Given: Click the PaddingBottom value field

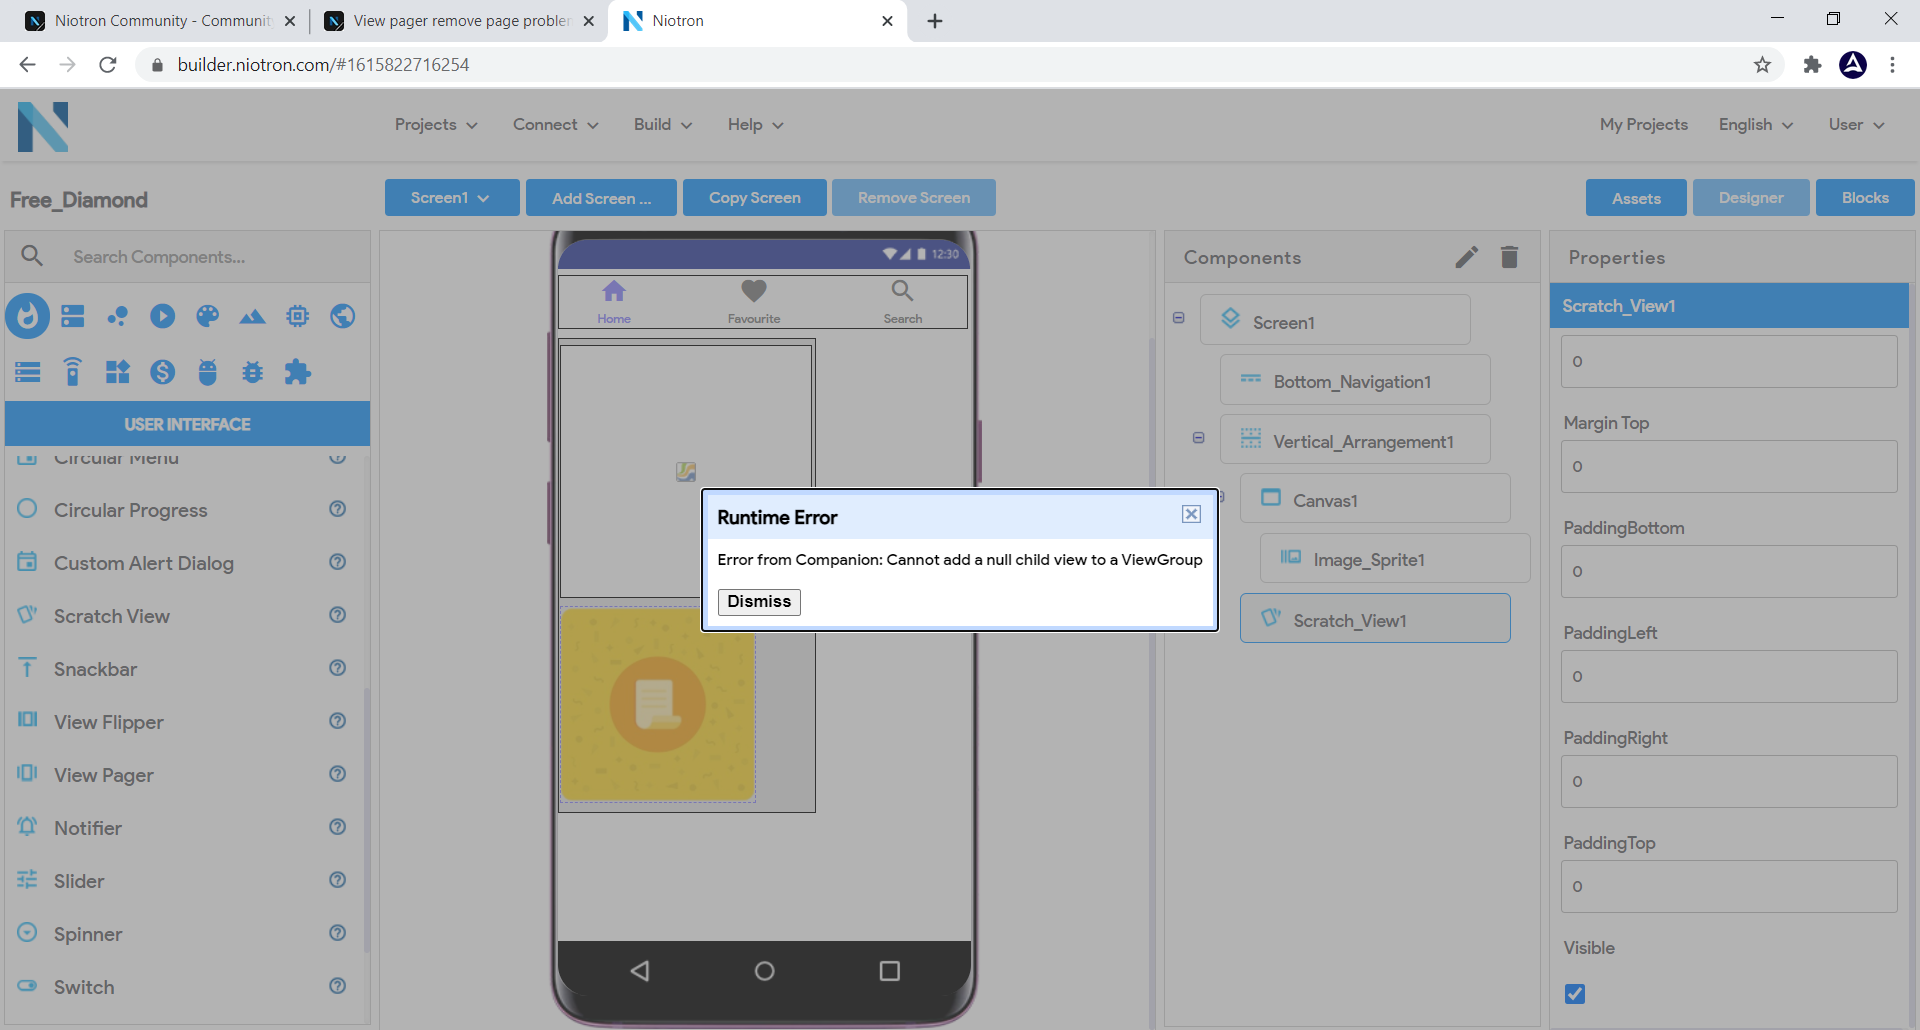Looking at the screenshot, I should pyautogui.click(x=1729, y=572).
